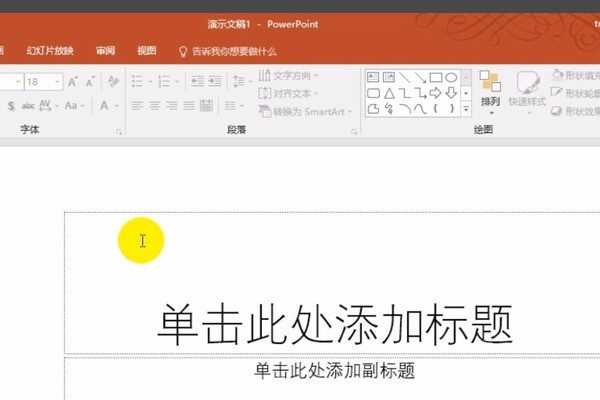Select the straight line shape

pyautogui.click(x=405, y=78)
